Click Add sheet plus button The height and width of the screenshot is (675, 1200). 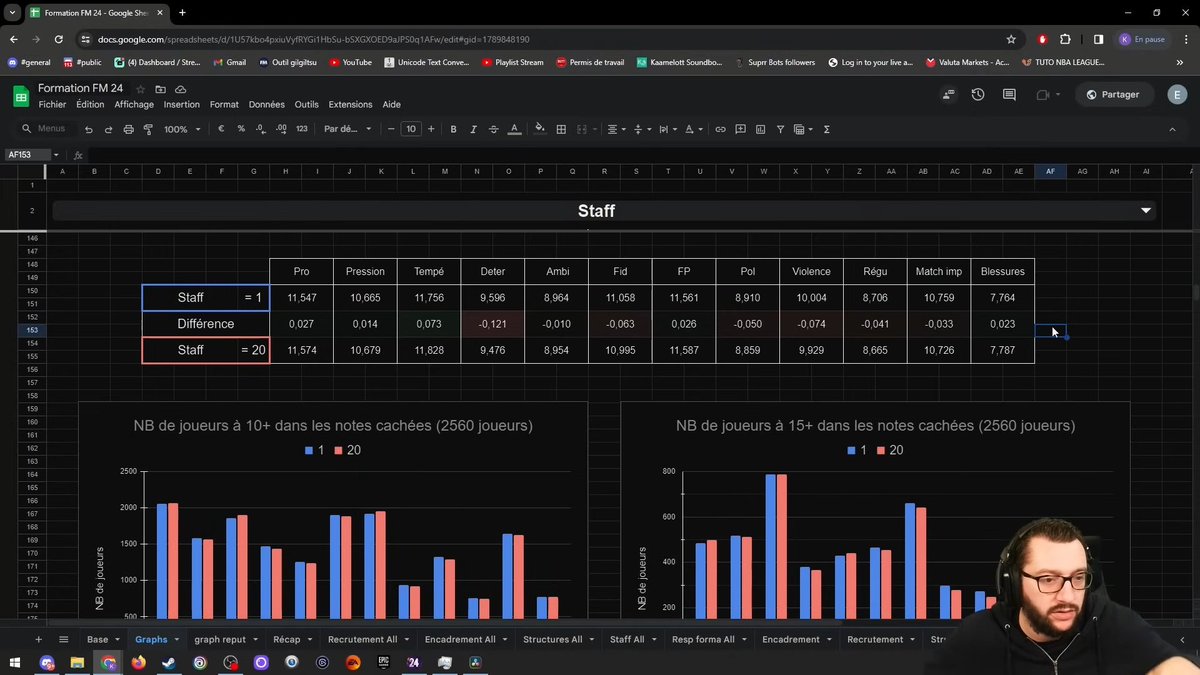[39, 639]
